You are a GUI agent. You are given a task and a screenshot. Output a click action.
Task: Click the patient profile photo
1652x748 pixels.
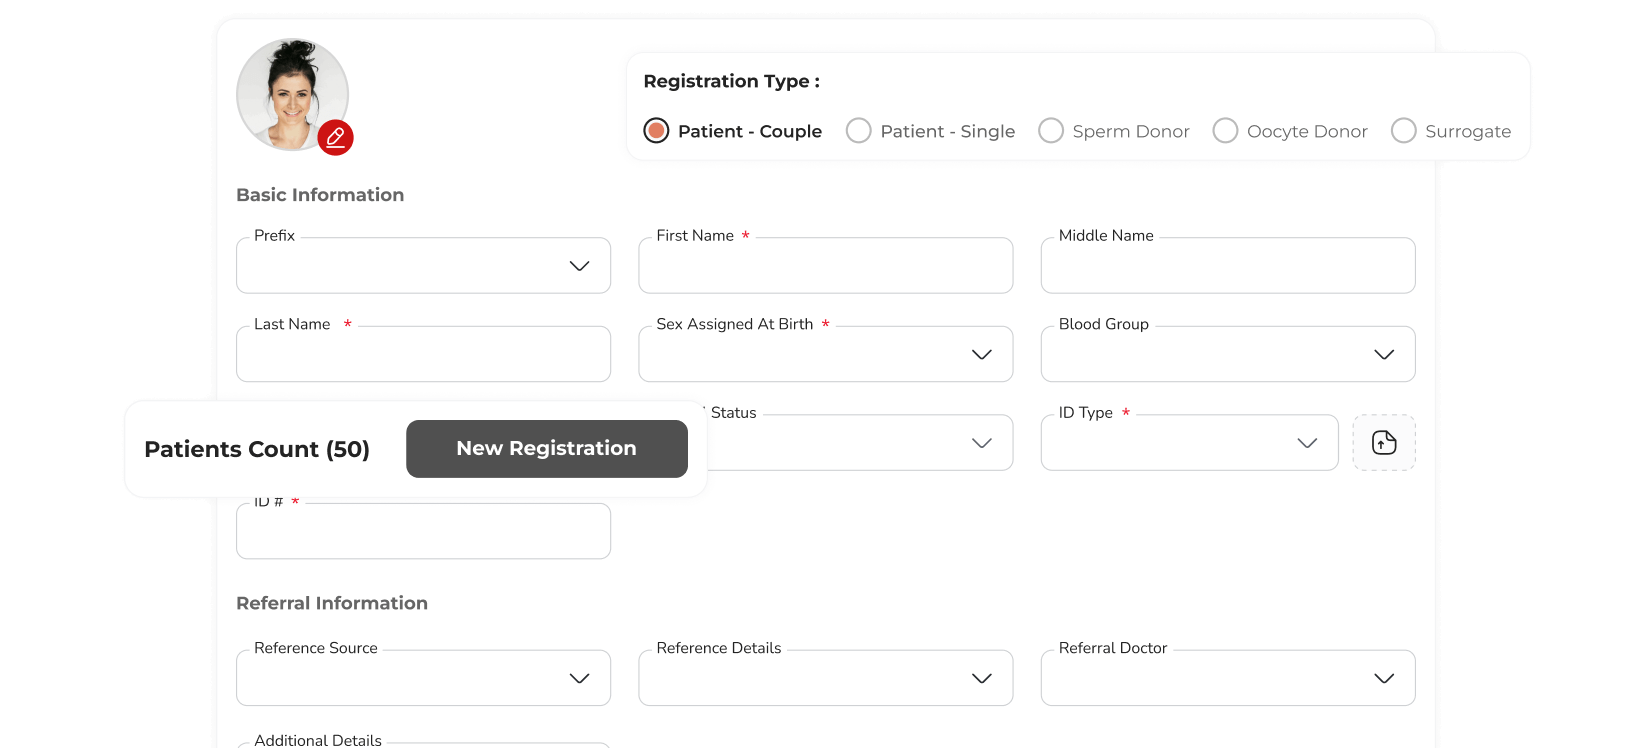click(x=289, y=94)
